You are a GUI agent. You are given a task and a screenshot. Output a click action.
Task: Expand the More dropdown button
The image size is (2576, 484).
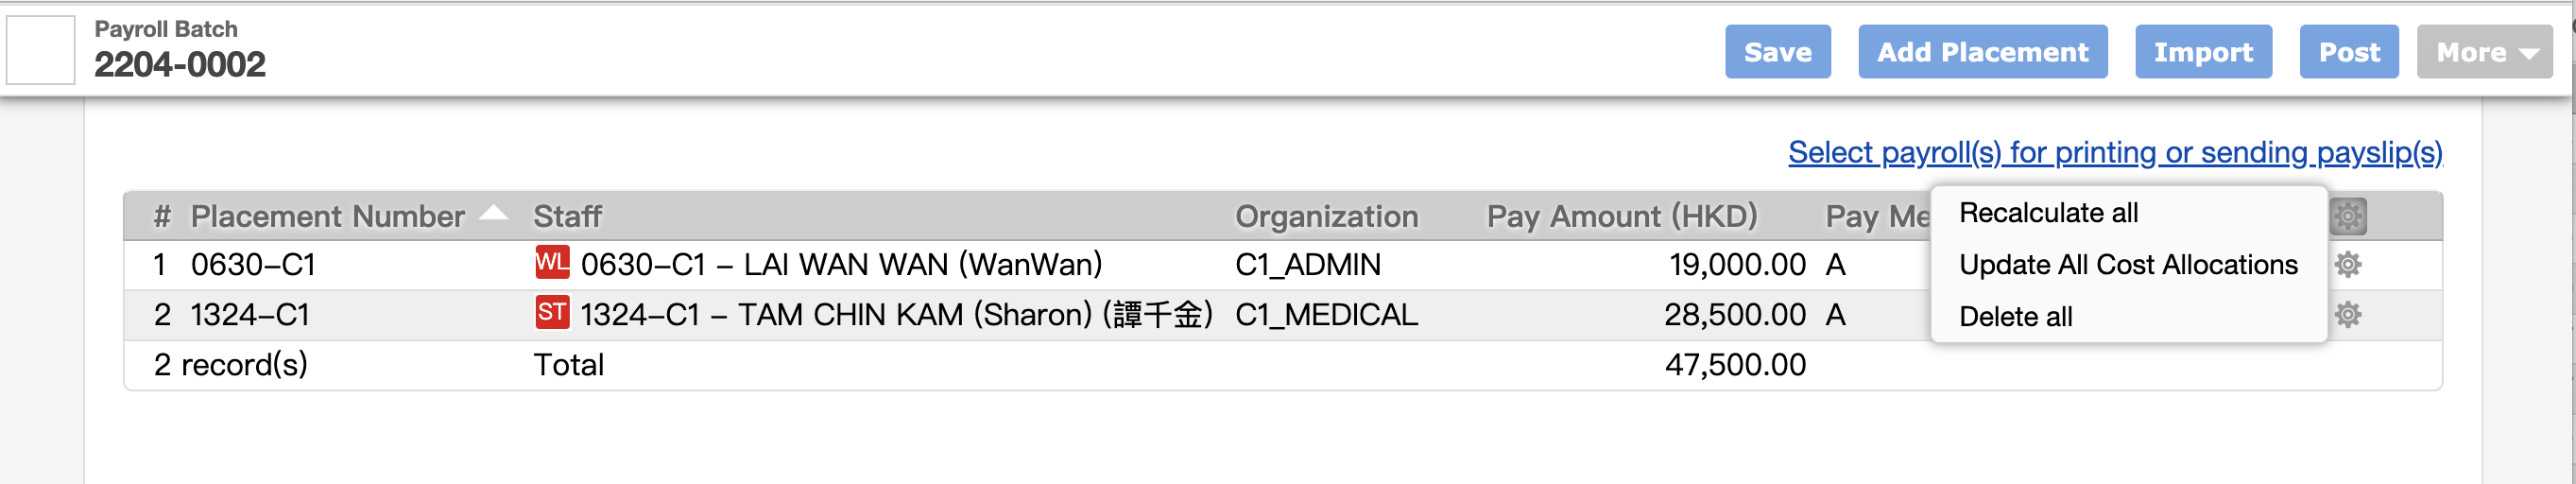click(x=2484, y=52)
